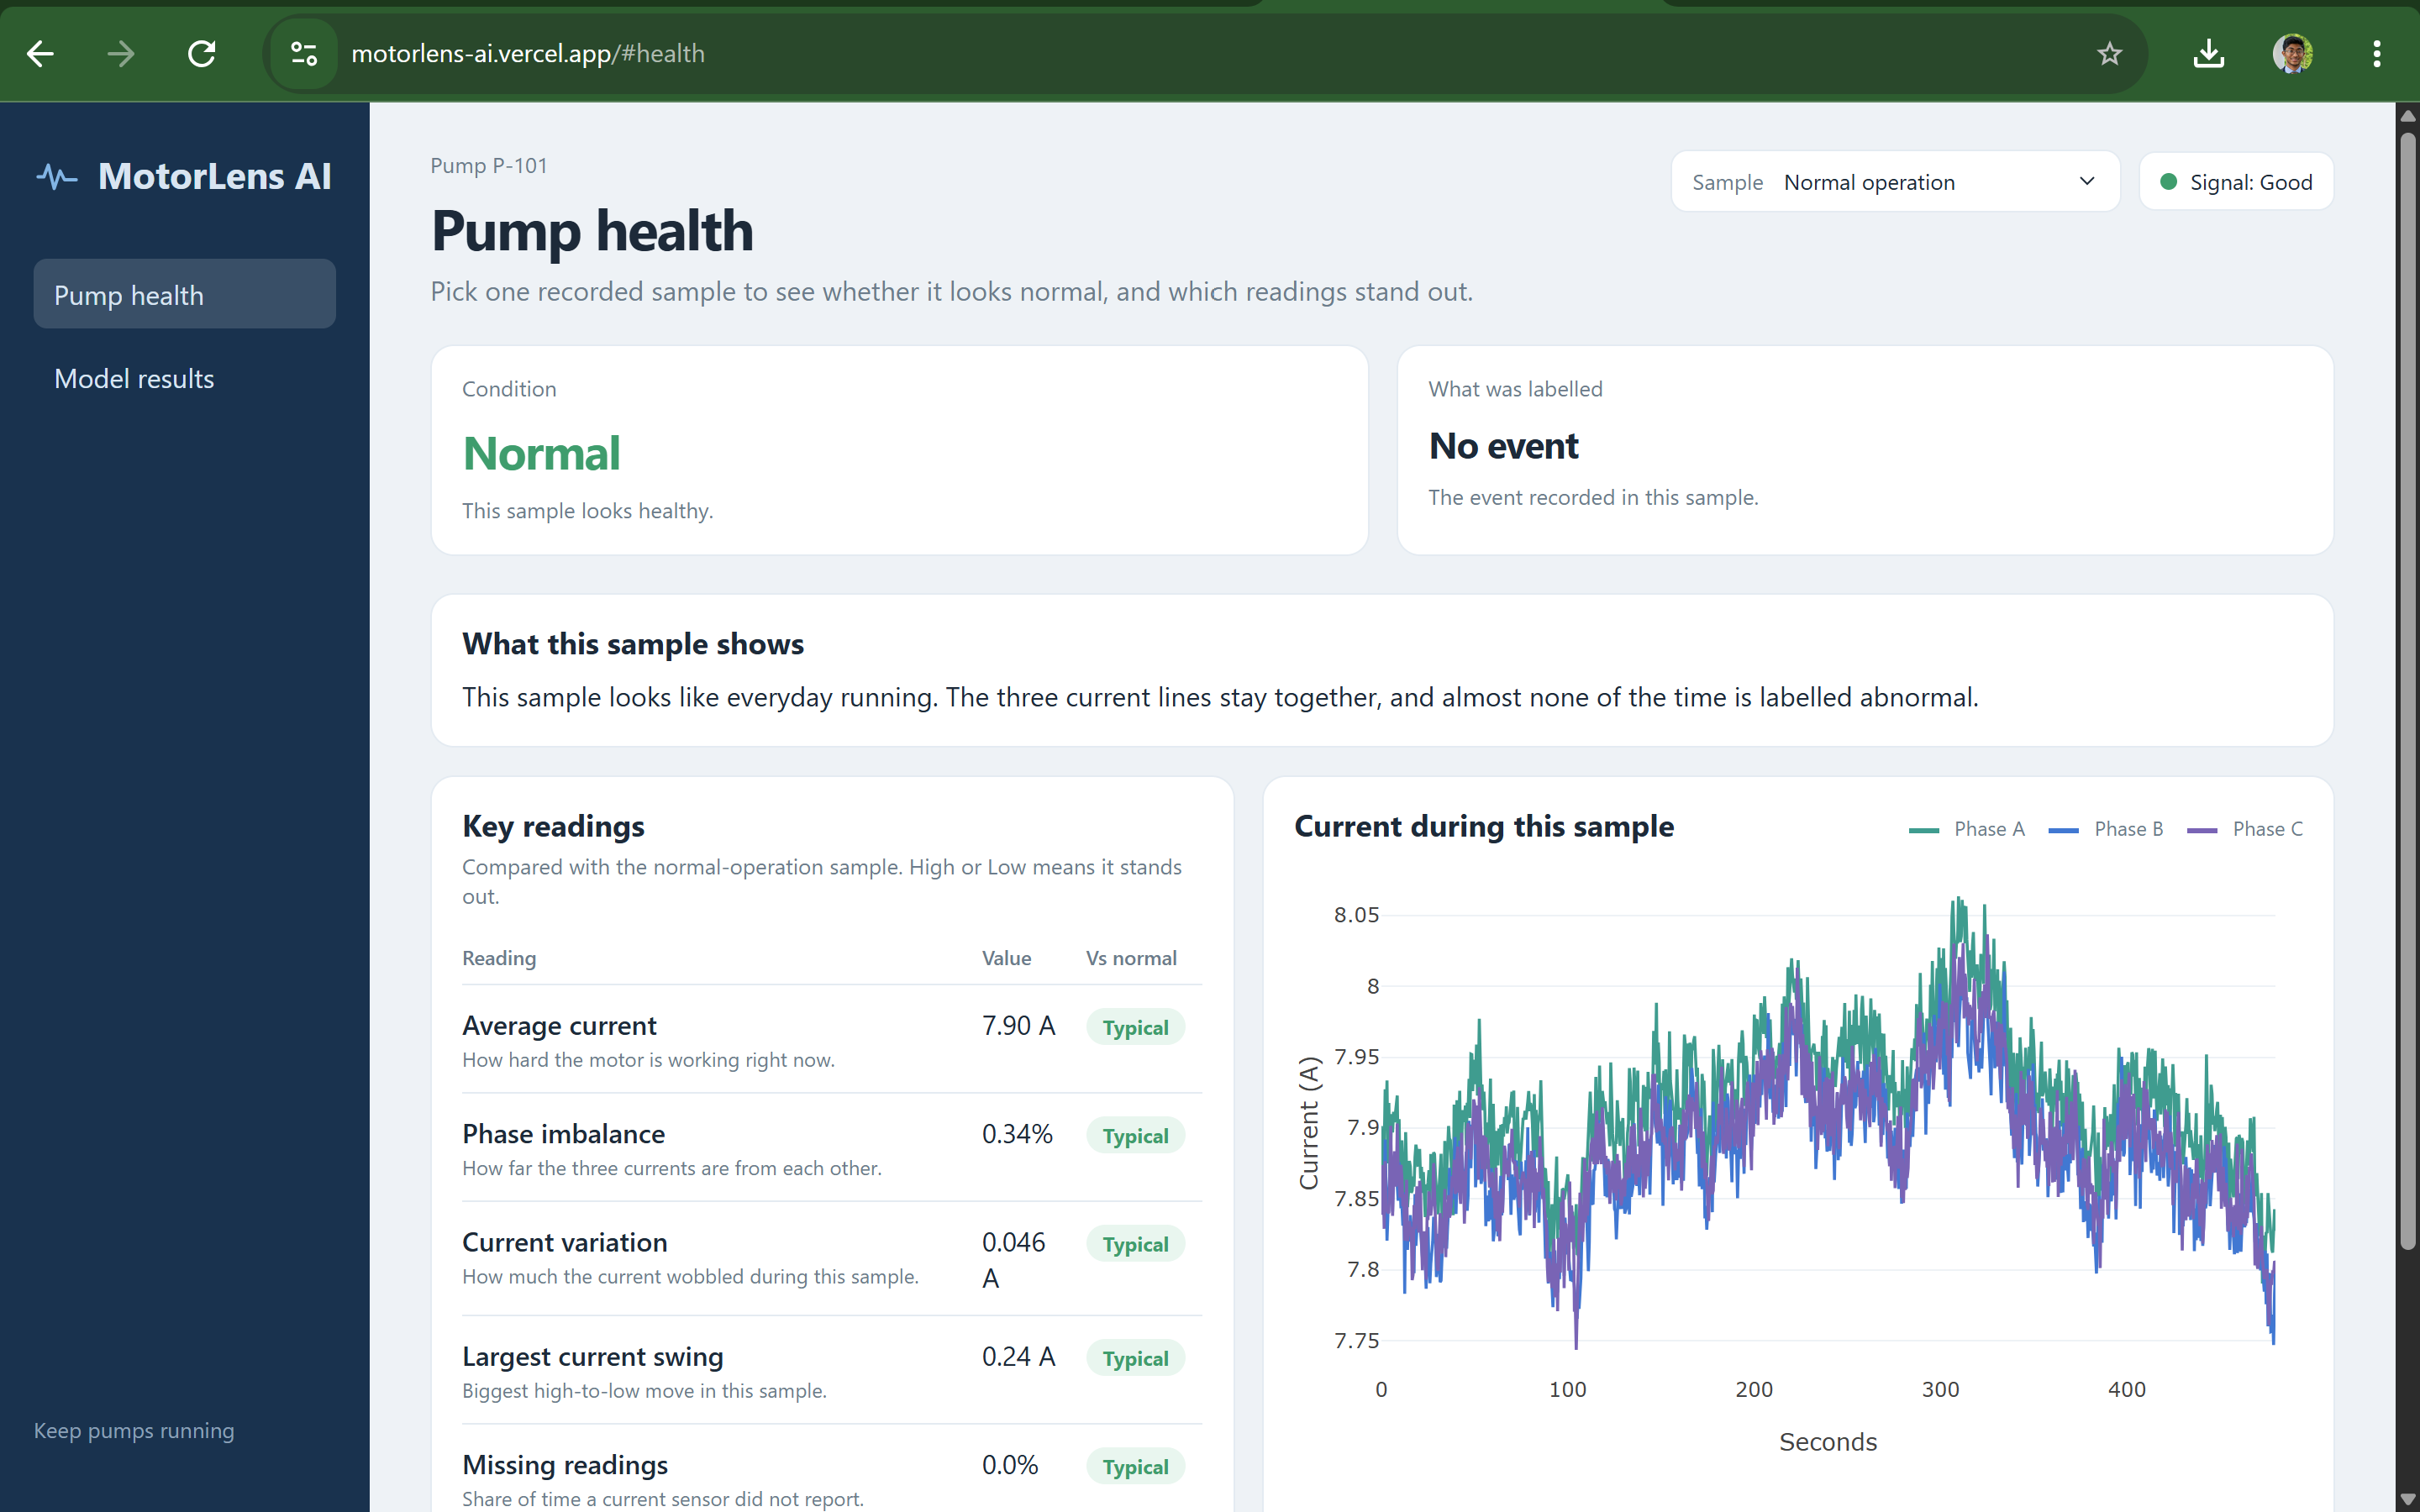Click the browser back arrow
The height and width of the screenshot is (1512, 2420).
(x=40, y=54)
